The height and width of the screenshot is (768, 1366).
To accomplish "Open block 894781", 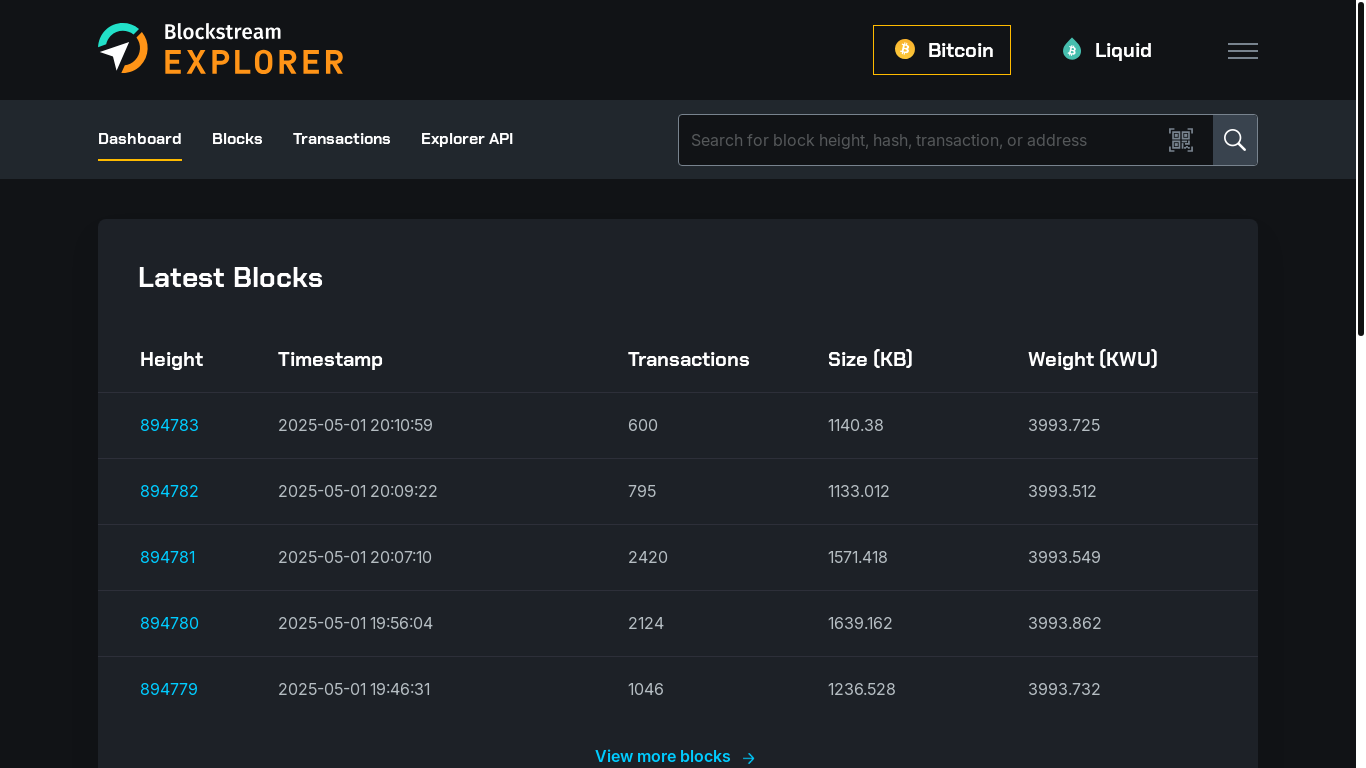I will [168, 557].
